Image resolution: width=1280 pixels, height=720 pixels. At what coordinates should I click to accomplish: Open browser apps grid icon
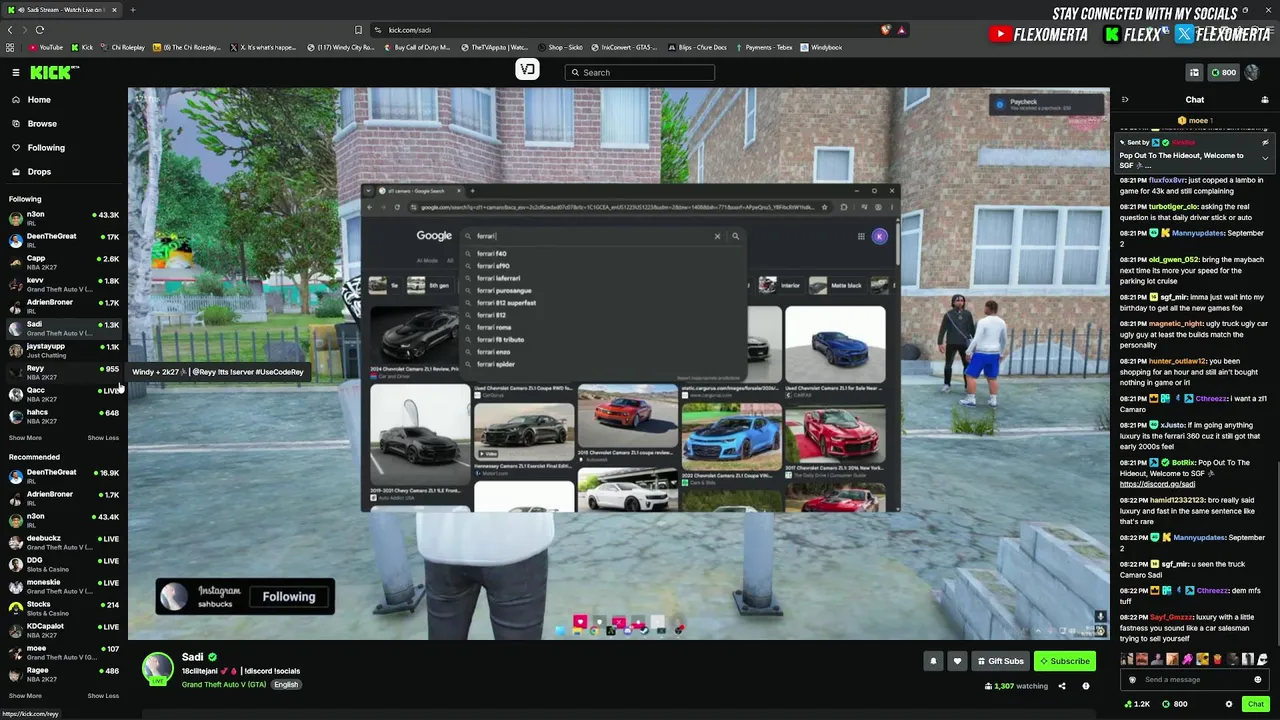pyautogui.click(x=10, y=47)
